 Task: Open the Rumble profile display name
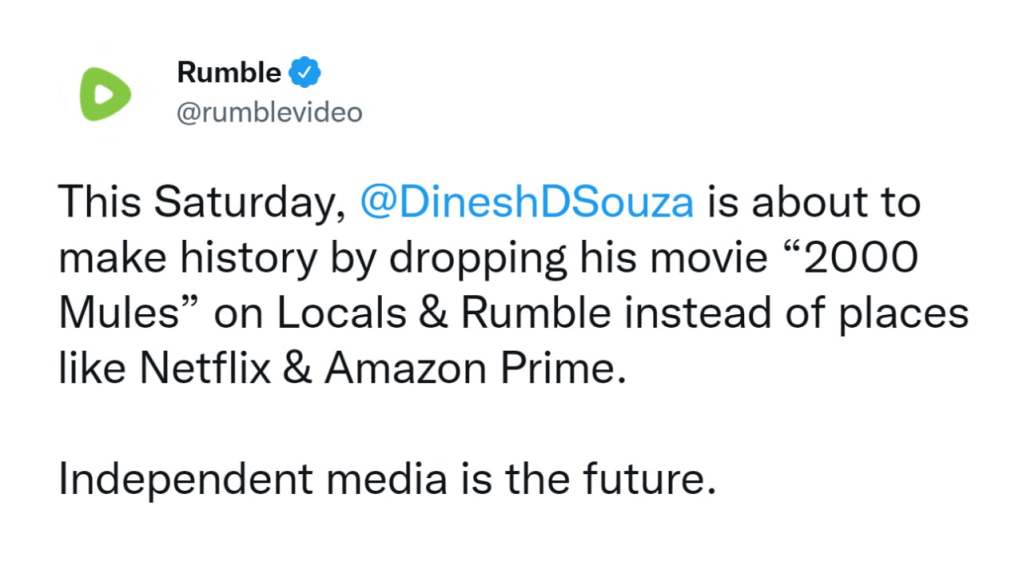pos(229,72)
